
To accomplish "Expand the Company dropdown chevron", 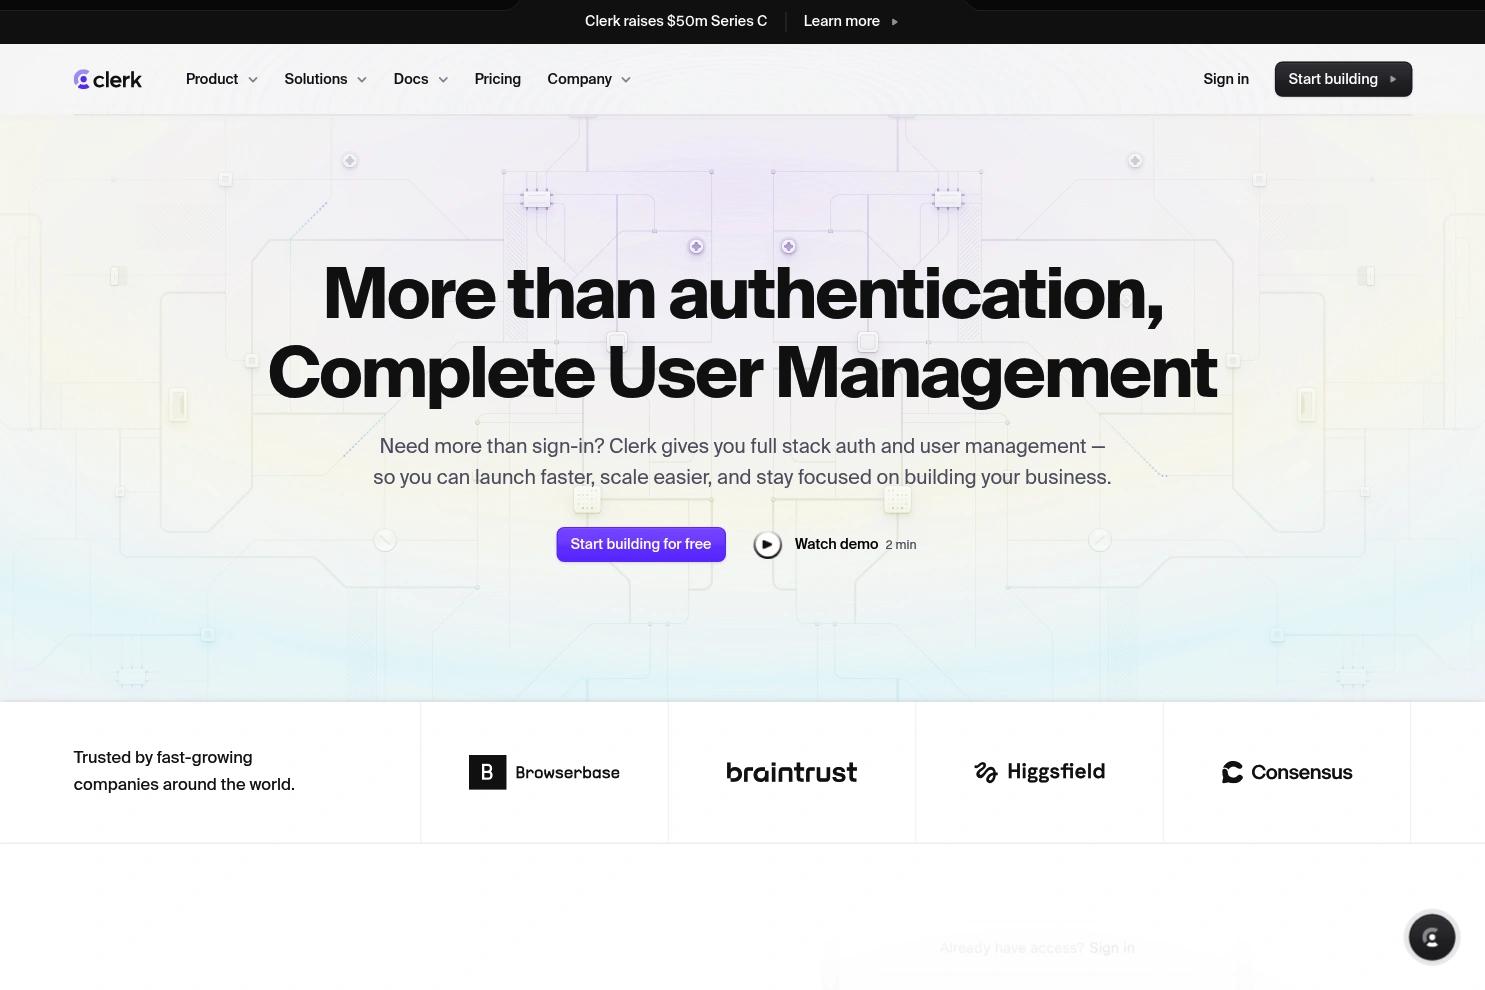I will click(626, 80).
